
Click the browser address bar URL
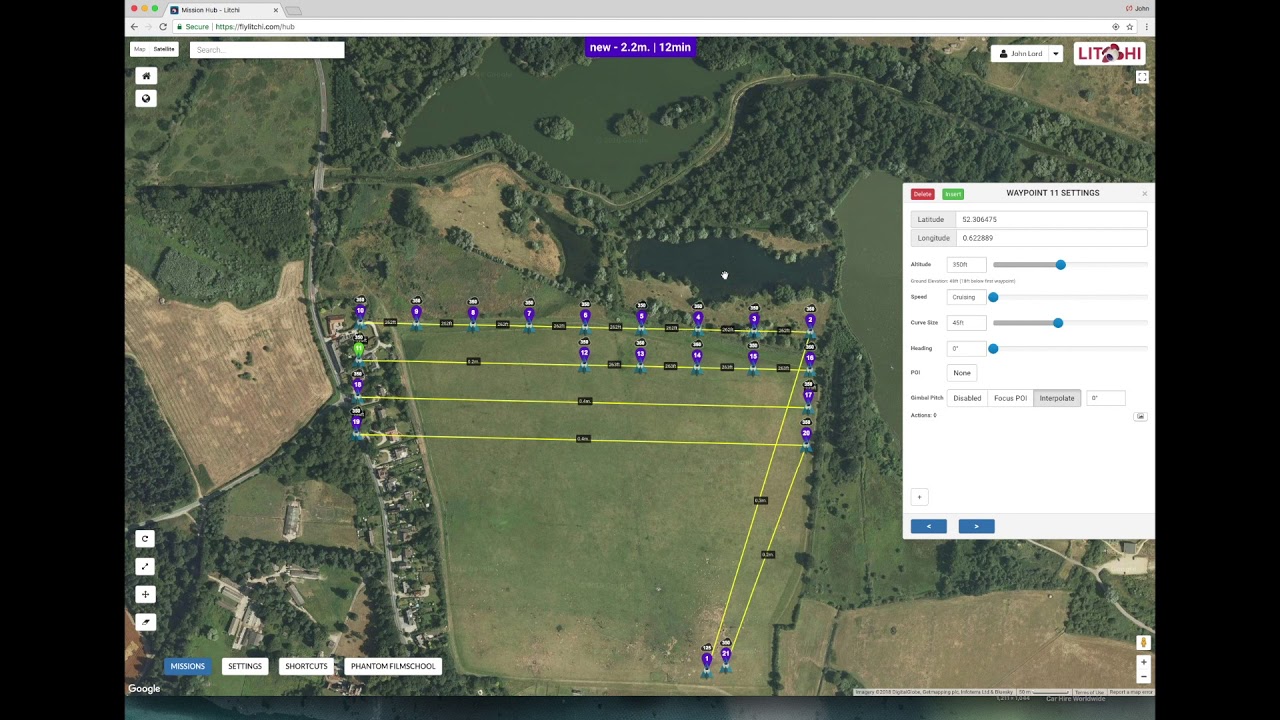(x=254, y=27)
